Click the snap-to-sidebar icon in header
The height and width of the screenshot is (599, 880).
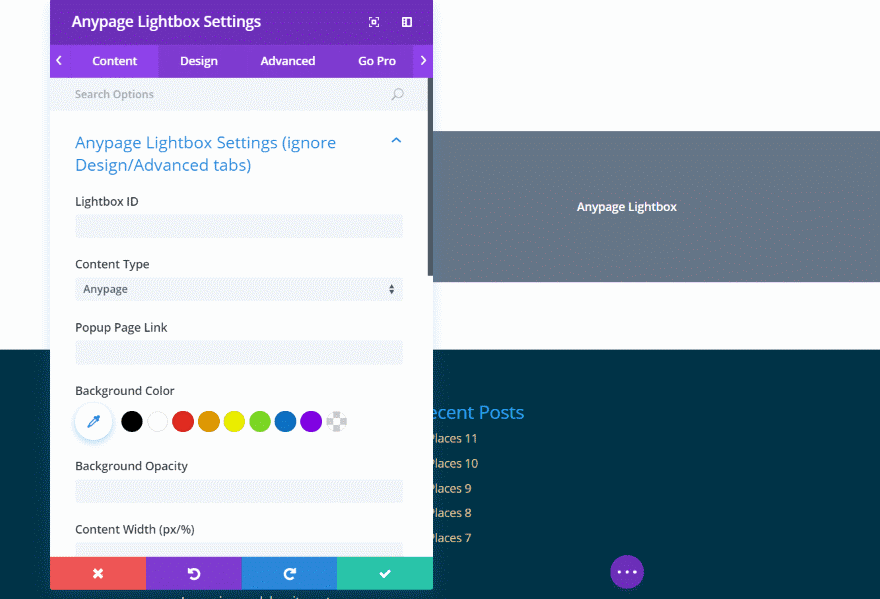click(407, 22)
